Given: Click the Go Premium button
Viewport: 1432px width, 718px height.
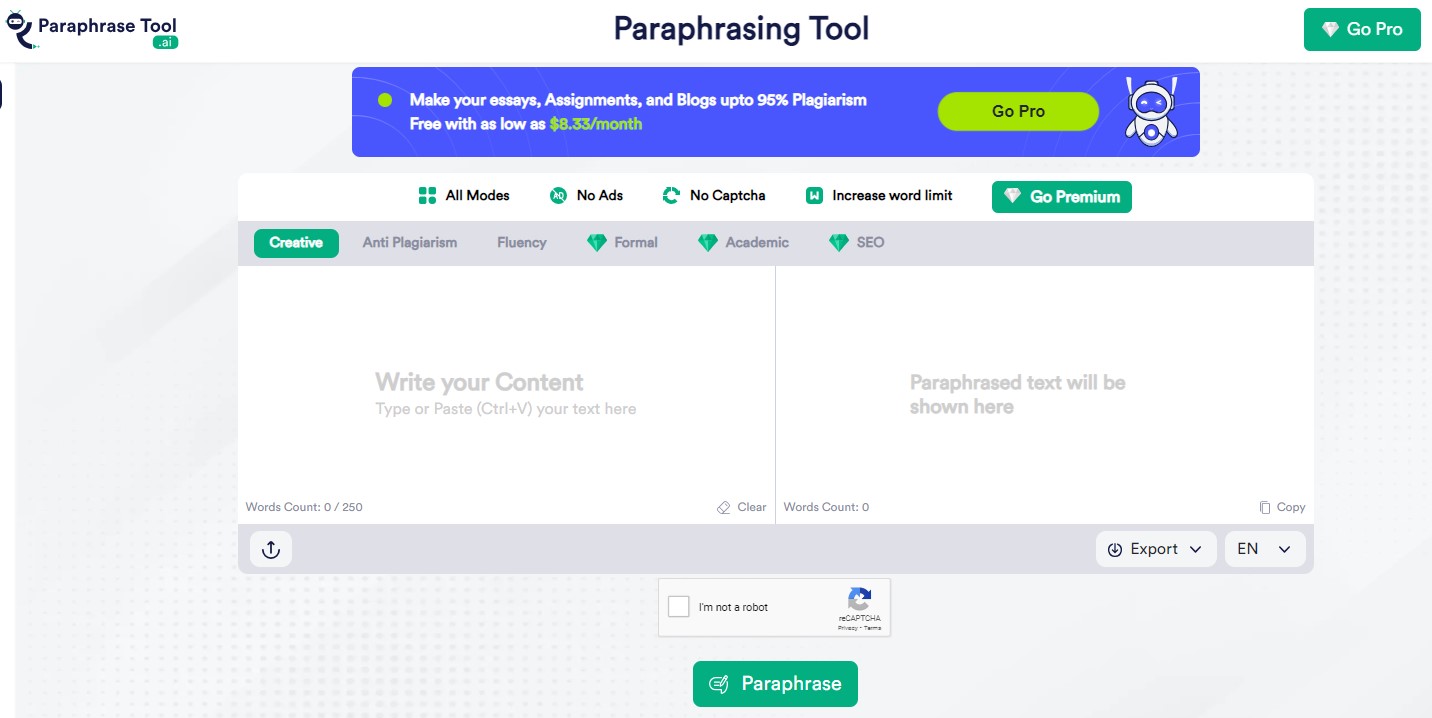Looking at the screenshot, I should tap(1061, 197).
